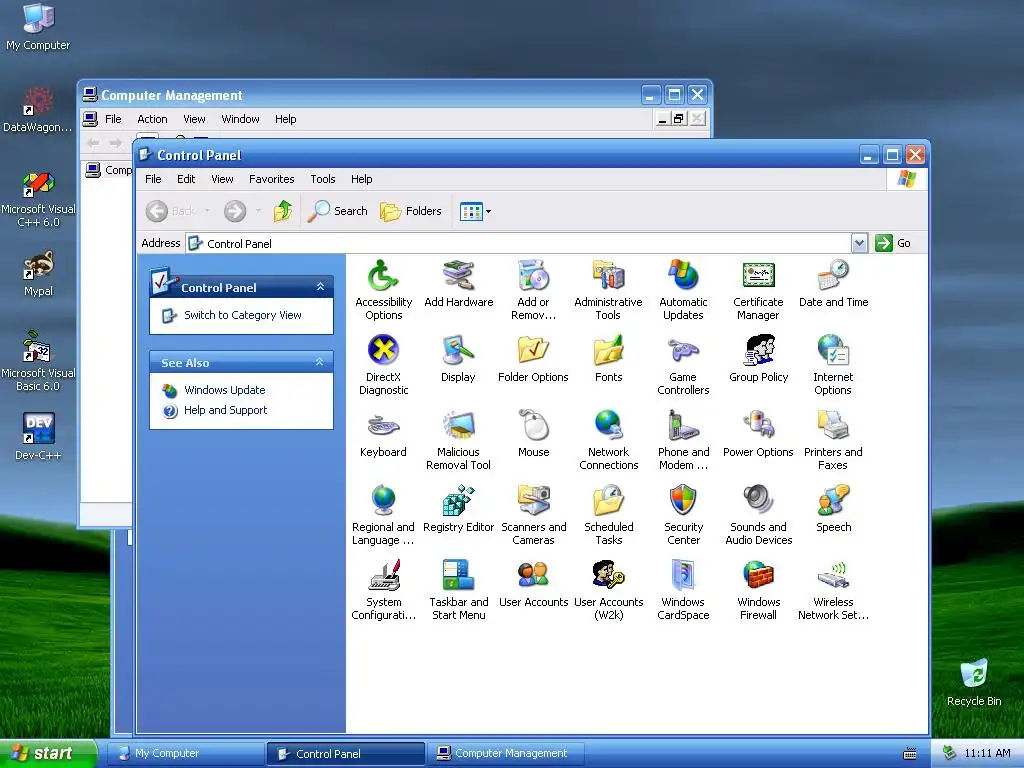This screenshot has height=768, width=1024.
Task: Open the Favorites menu
Action: click(271, 179)
